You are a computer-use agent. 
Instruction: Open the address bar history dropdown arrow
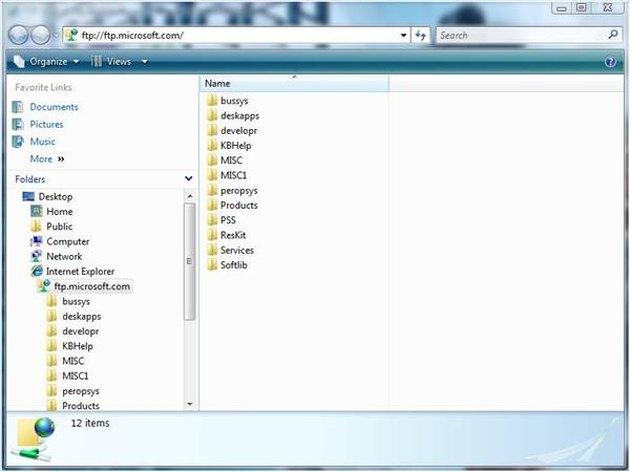pos(403,35)
